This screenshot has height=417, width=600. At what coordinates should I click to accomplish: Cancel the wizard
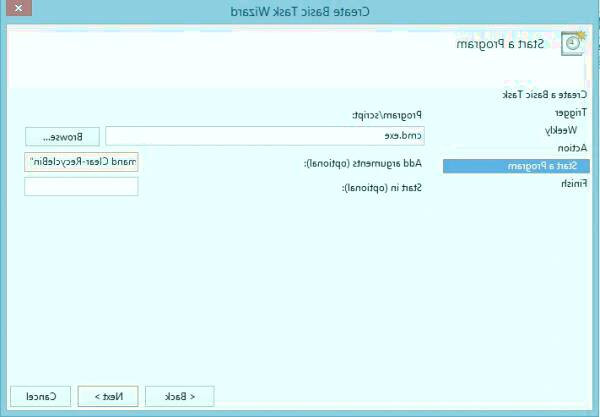point(41,396)
